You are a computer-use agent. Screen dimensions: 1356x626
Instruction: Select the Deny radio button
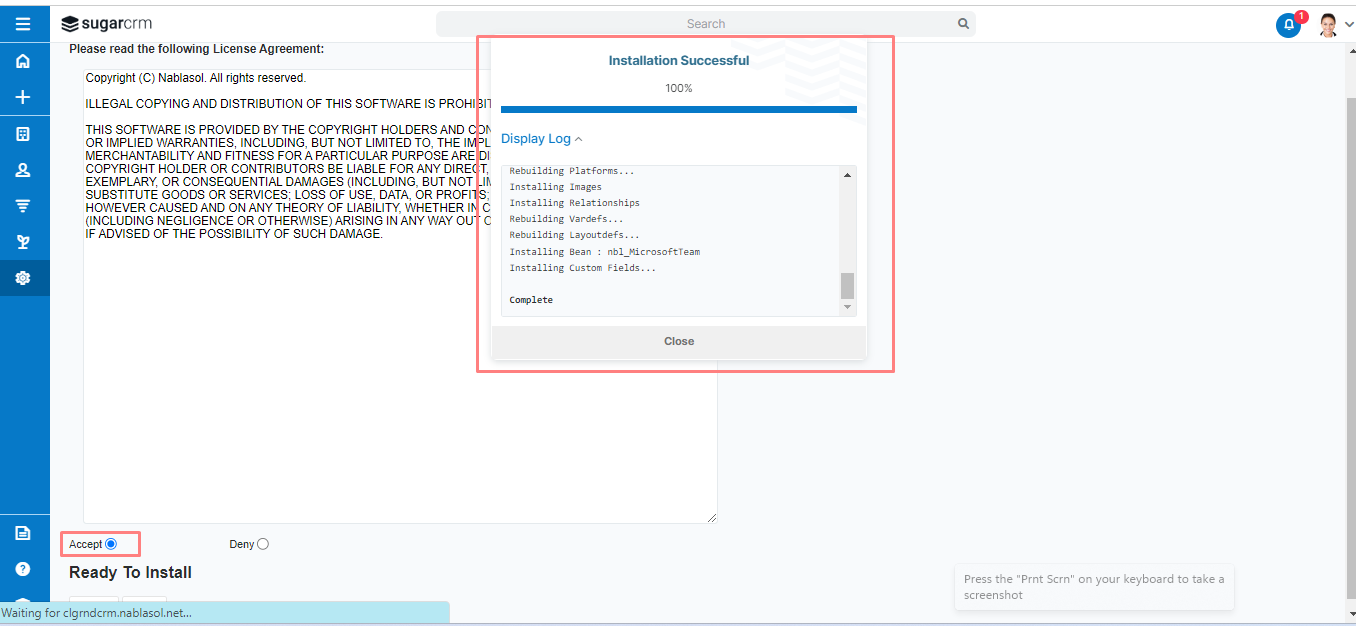click(x=263, y=544)
